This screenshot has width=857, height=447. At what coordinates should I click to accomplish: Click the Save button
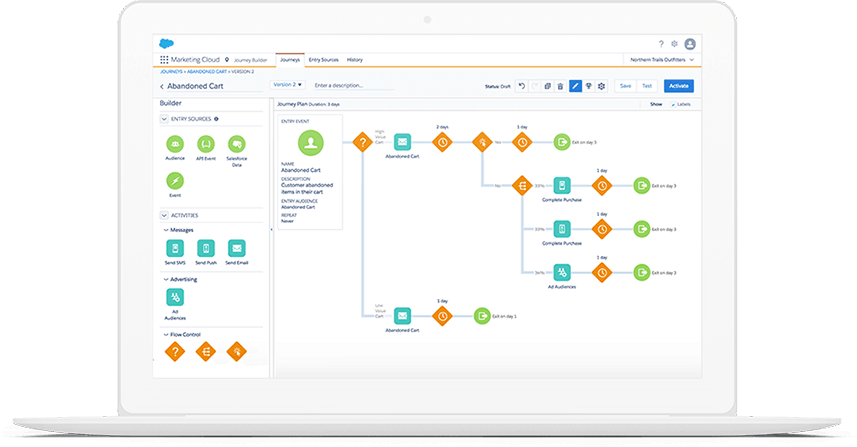[626, 86]
